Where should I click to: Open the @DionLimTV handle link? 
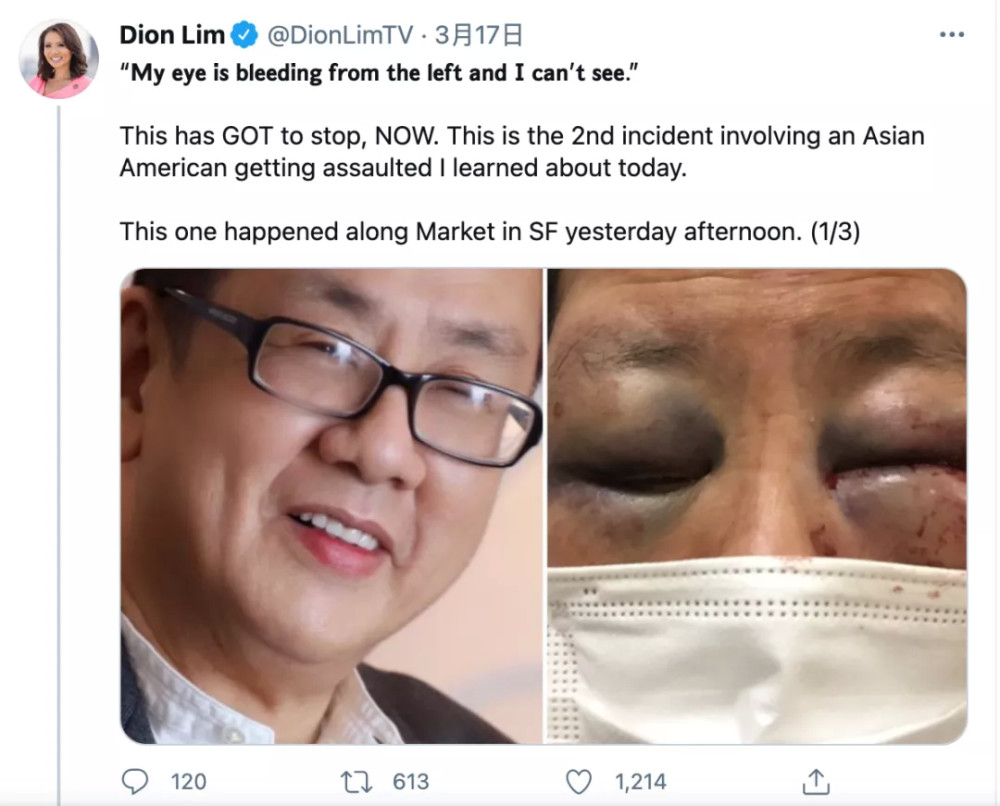point(340,35)
